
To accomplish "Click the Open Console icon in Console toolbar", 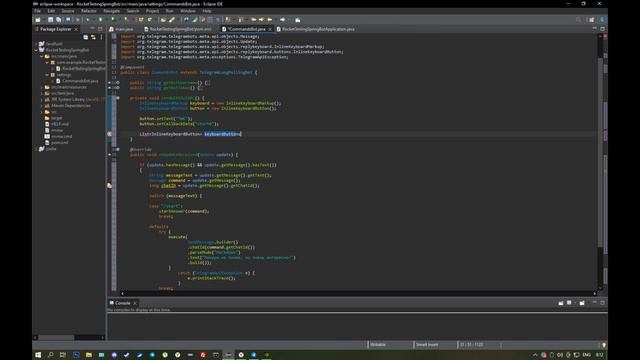I will pos(582,303).
